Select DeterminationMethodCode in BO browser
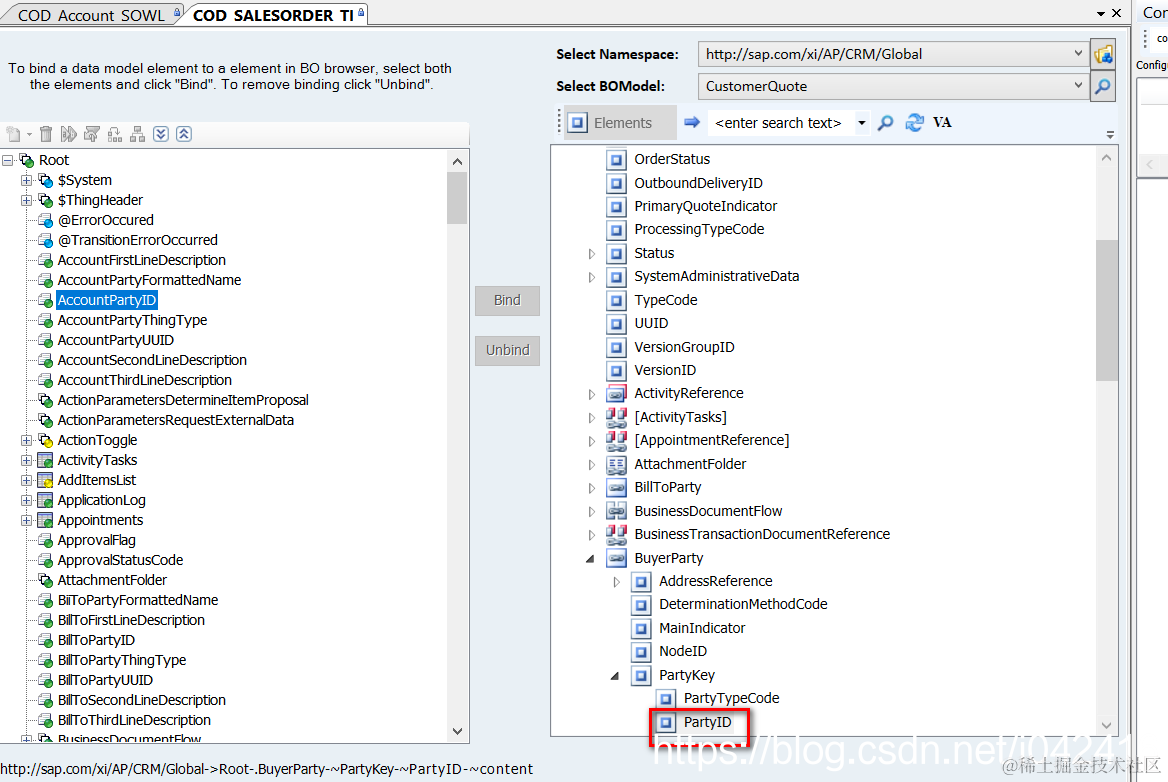1168x782 pixels. coord(743,605)
